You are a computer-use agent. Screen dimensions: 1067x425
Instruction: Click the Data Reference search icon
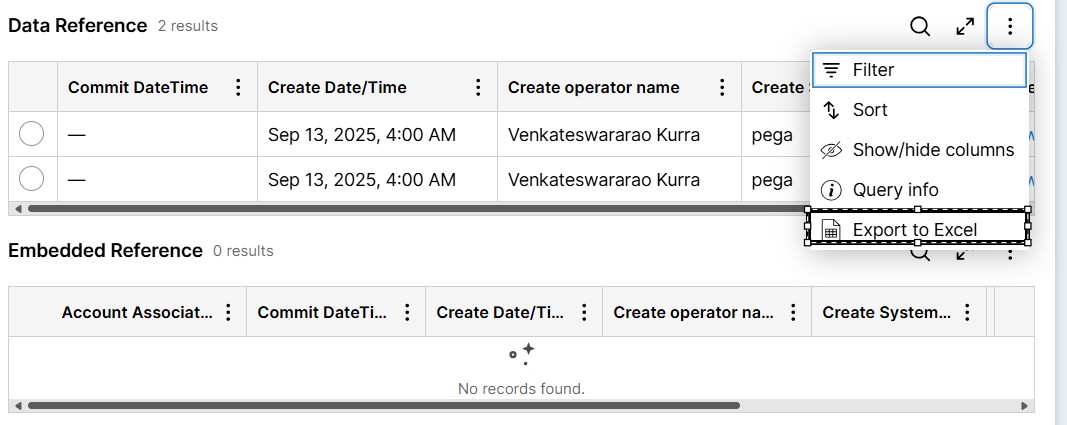point(920,27)
